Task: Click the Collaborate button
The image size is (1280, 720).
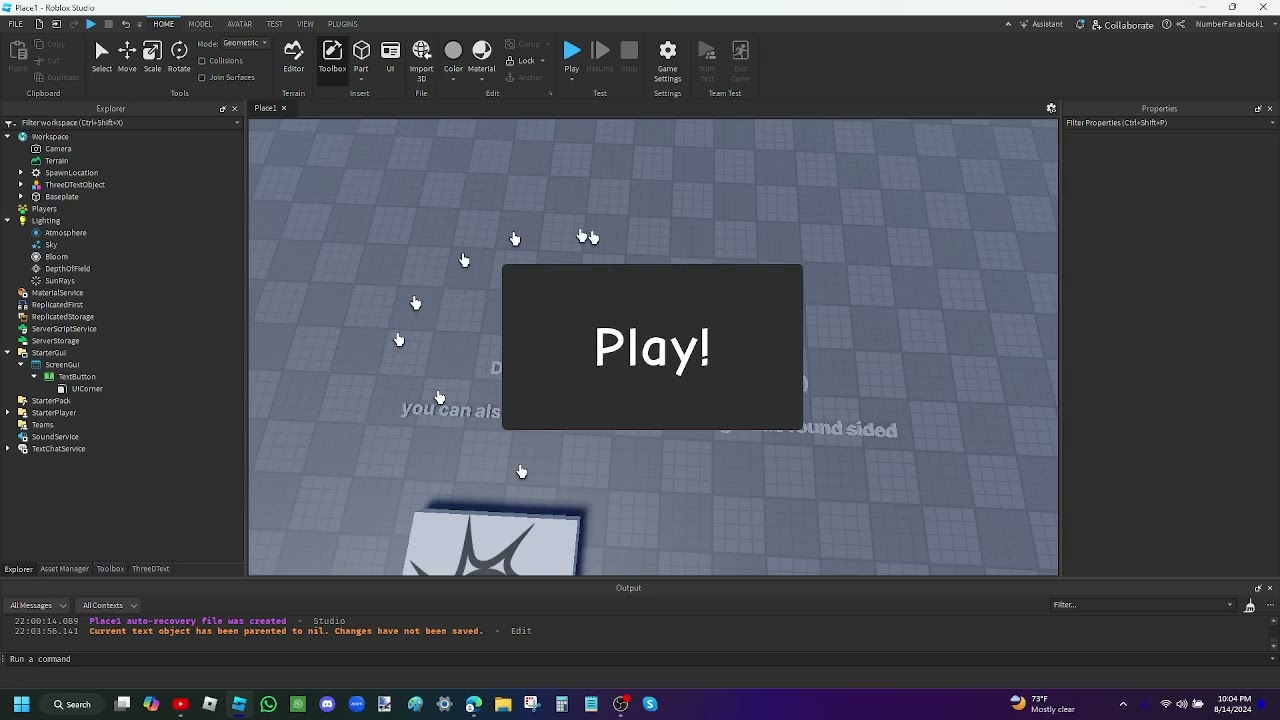Action: pyautogui.click(x=1123, y=24)
